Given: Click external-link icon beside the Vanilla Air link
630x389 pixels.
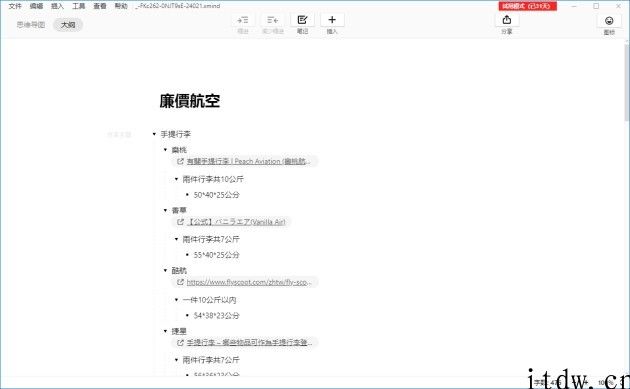Looking at the screenshot, I should coord(180,222).
